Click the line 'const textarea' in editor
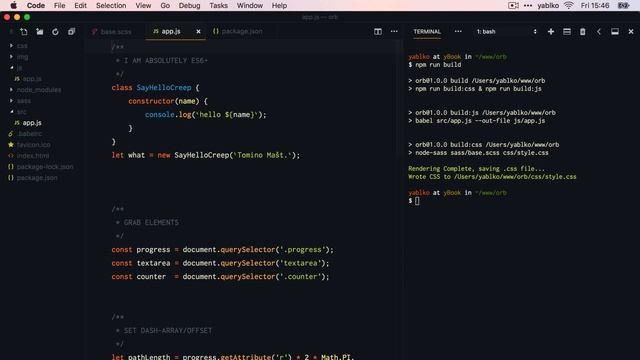This screenshot has height=360, width=640. (220, 263)
